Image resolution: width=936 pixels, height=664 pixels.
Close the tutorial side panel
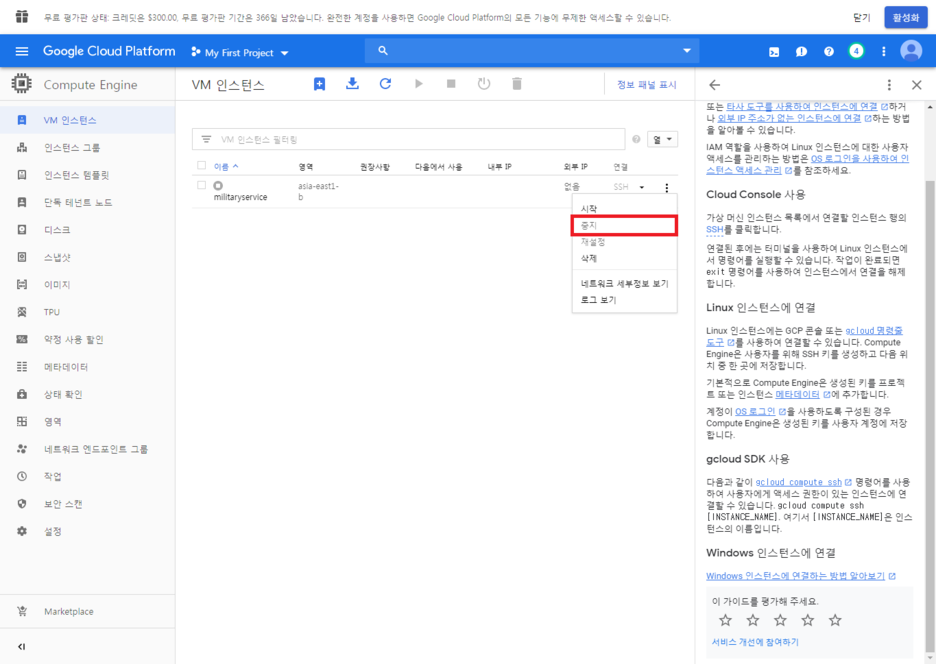(916, 85)
